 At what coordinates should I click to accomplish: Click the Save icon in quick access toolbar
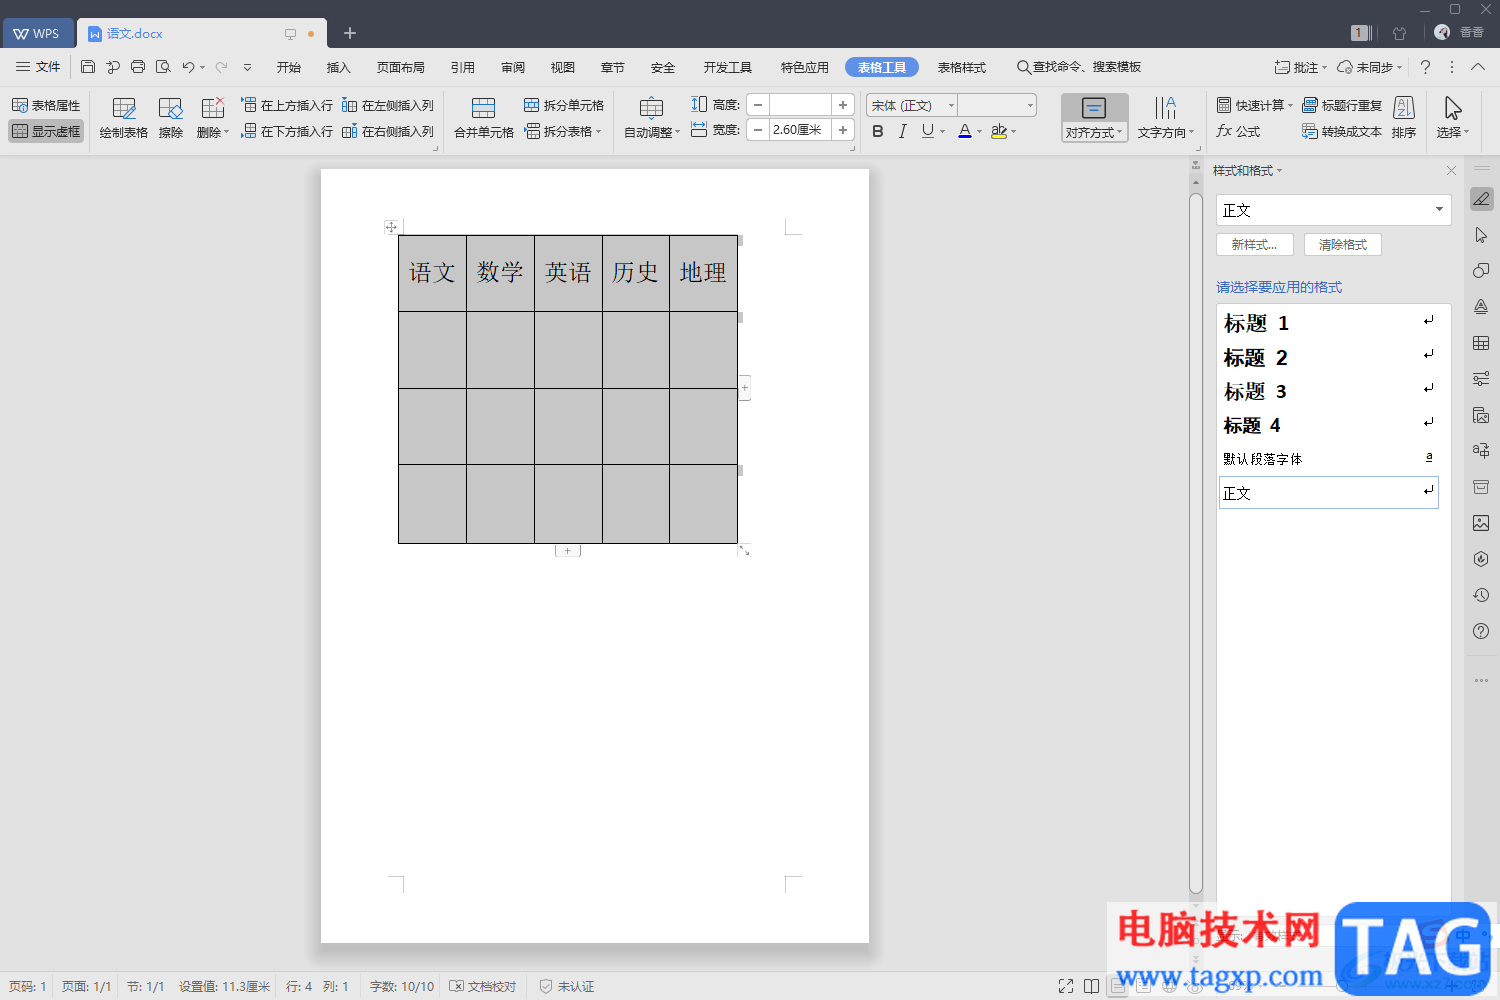[88, 67]
